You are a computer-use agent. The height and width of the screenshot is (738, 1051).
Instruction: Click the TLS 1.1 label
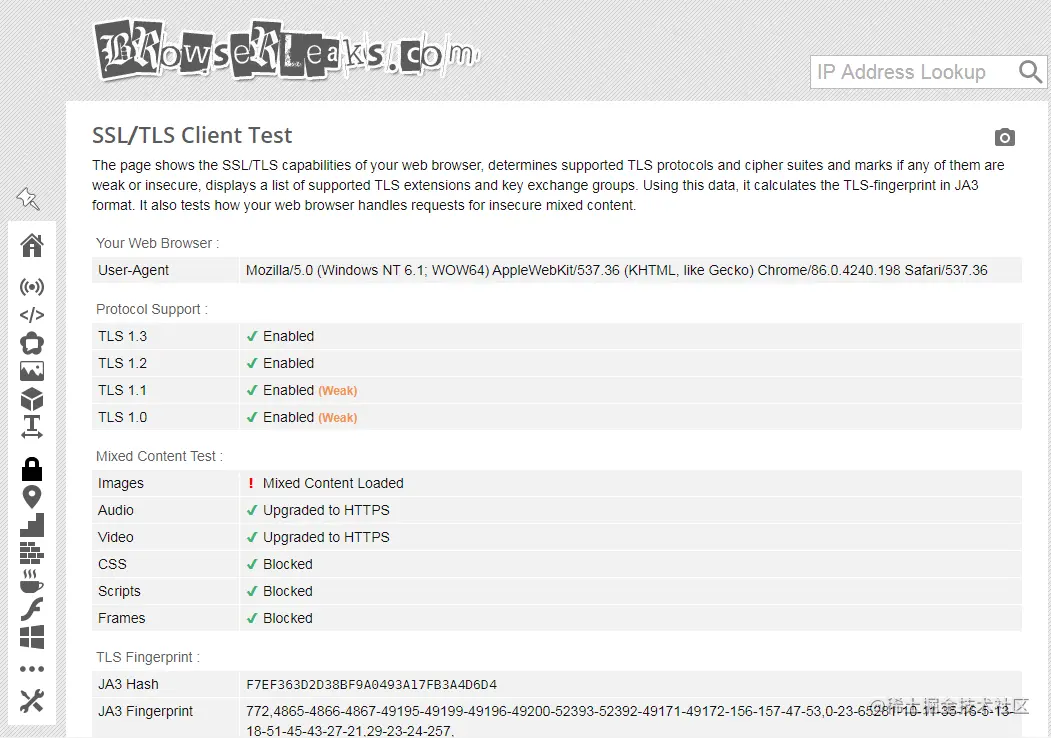point(122,390)
